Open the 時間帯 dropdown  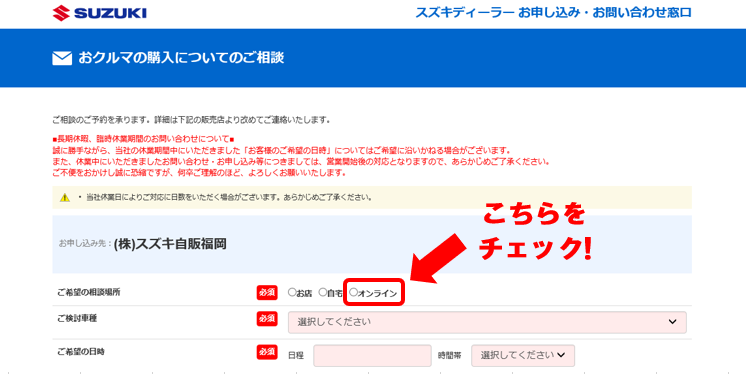tap(523, 355)
